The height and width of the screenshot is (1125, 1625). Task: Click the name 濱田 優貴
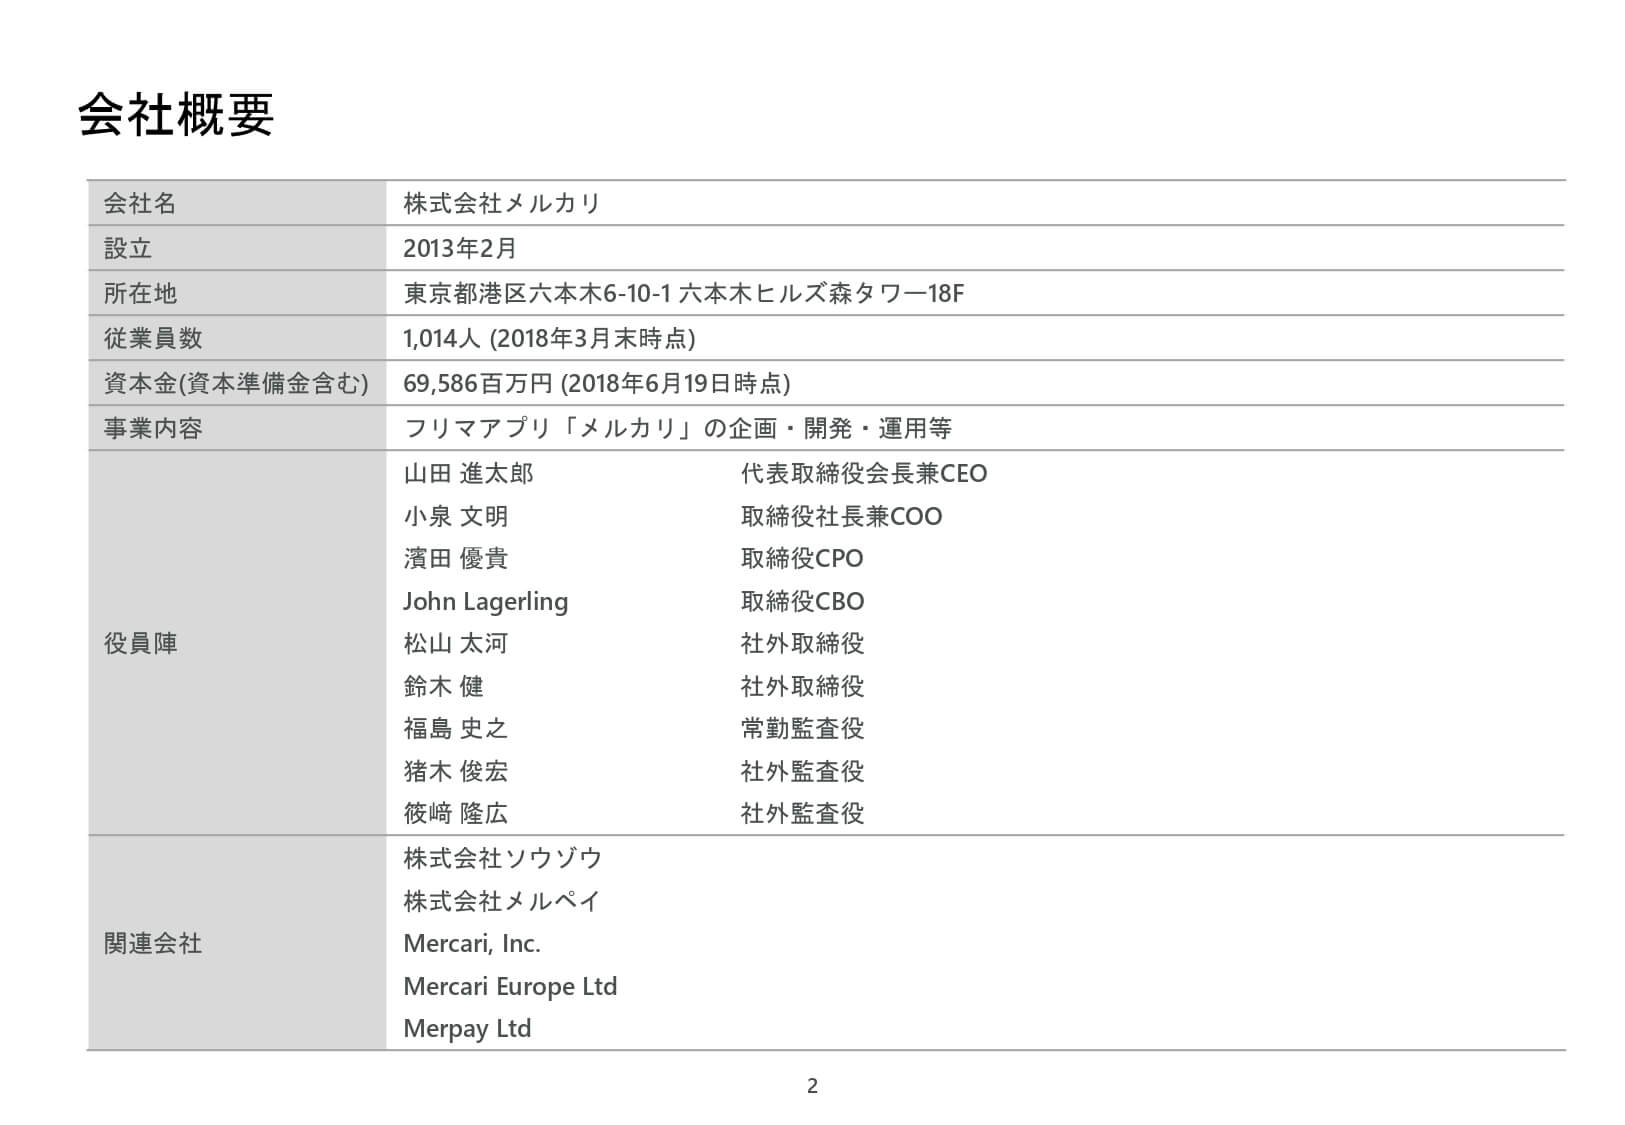tap(456, 558)
